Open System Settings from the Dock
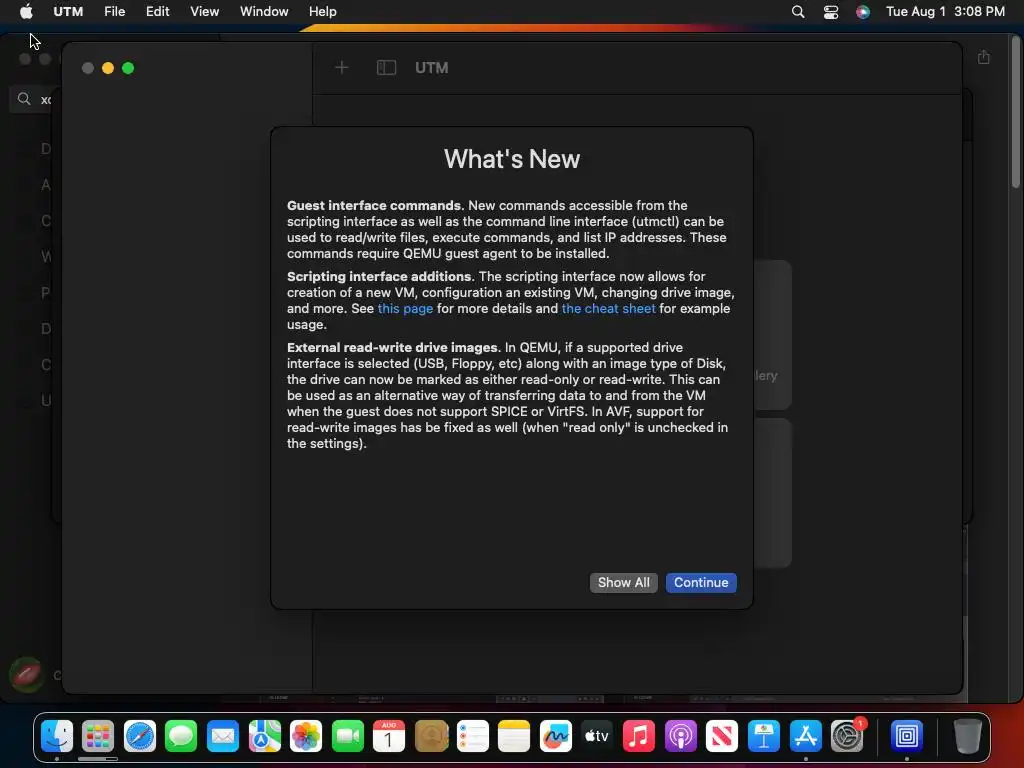1024x768 pixels. click(847, 736)
